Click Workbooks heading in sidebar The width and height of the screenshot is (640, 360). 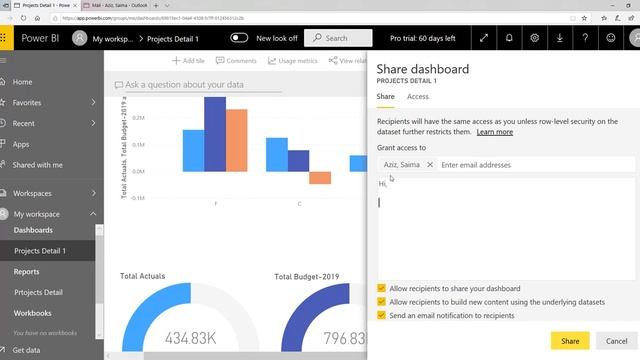33,313
